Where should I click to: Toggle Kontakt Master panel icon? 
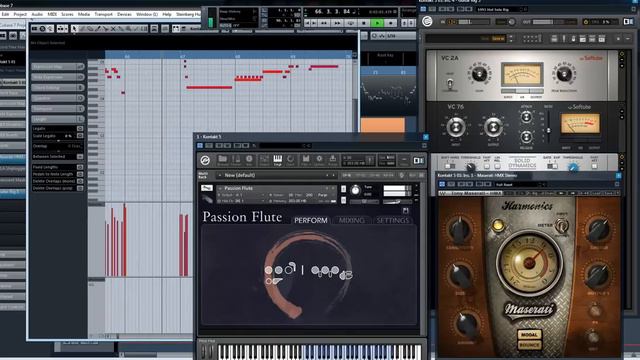[236, 160]
